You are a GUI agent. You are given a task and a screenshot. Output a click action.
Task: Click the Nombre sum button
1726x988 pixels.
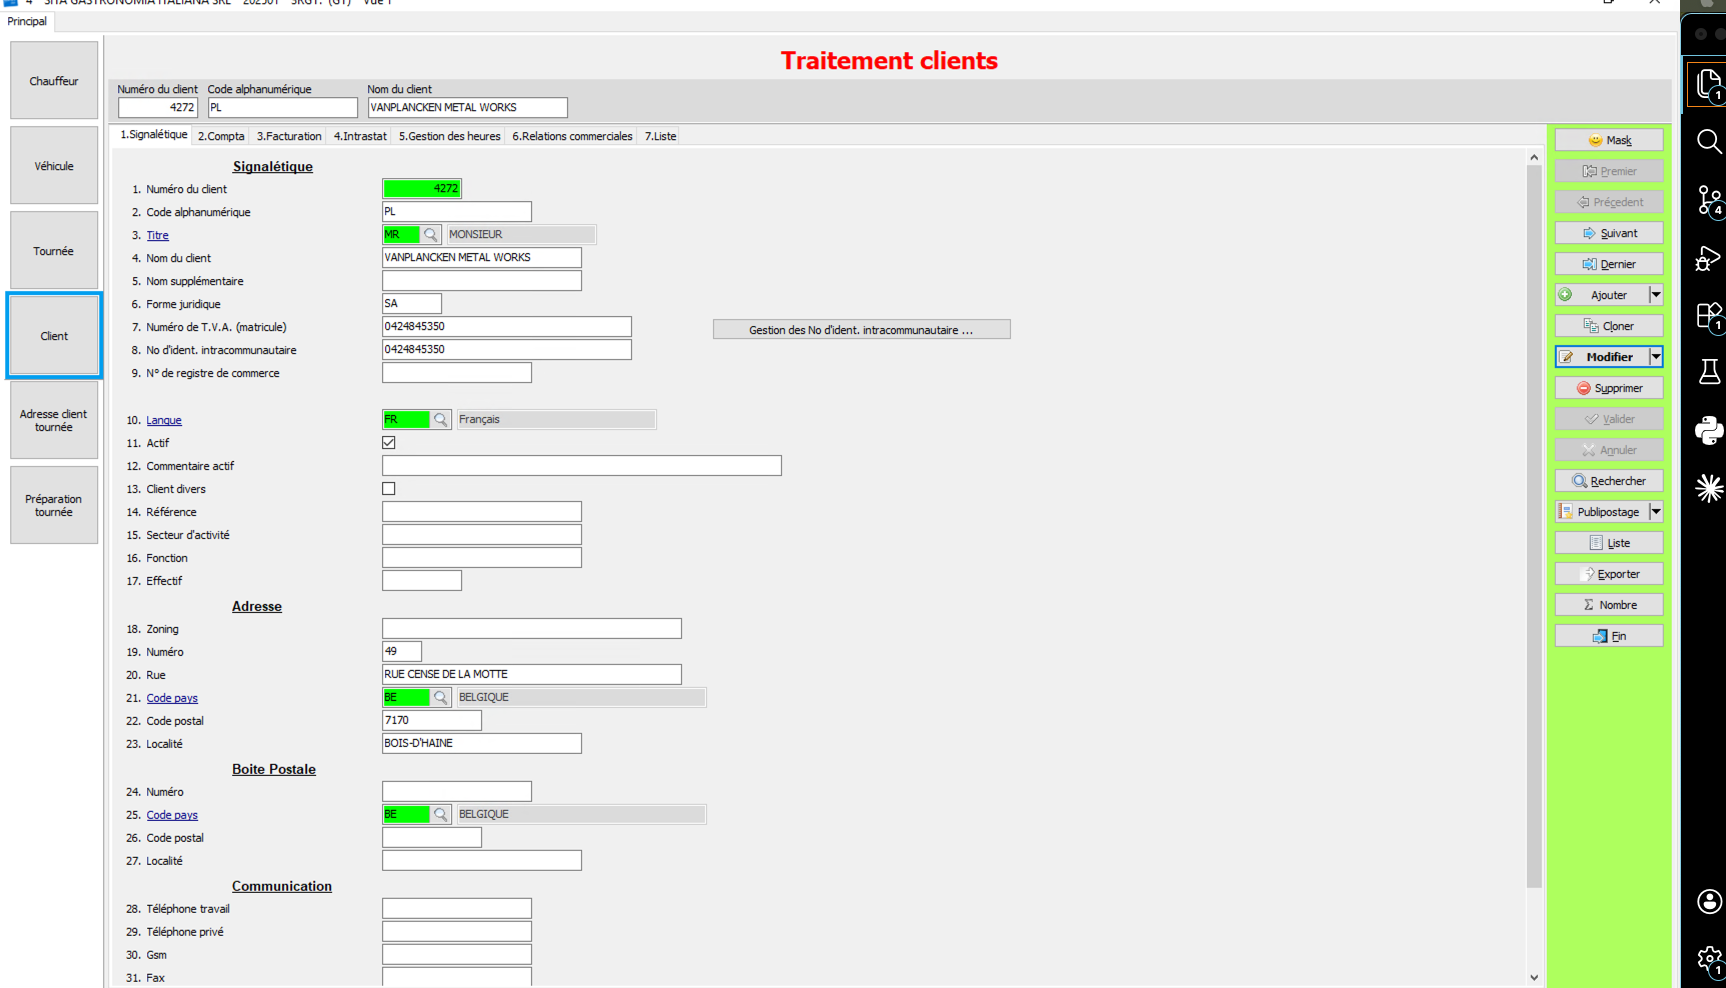coord(1609,605)
